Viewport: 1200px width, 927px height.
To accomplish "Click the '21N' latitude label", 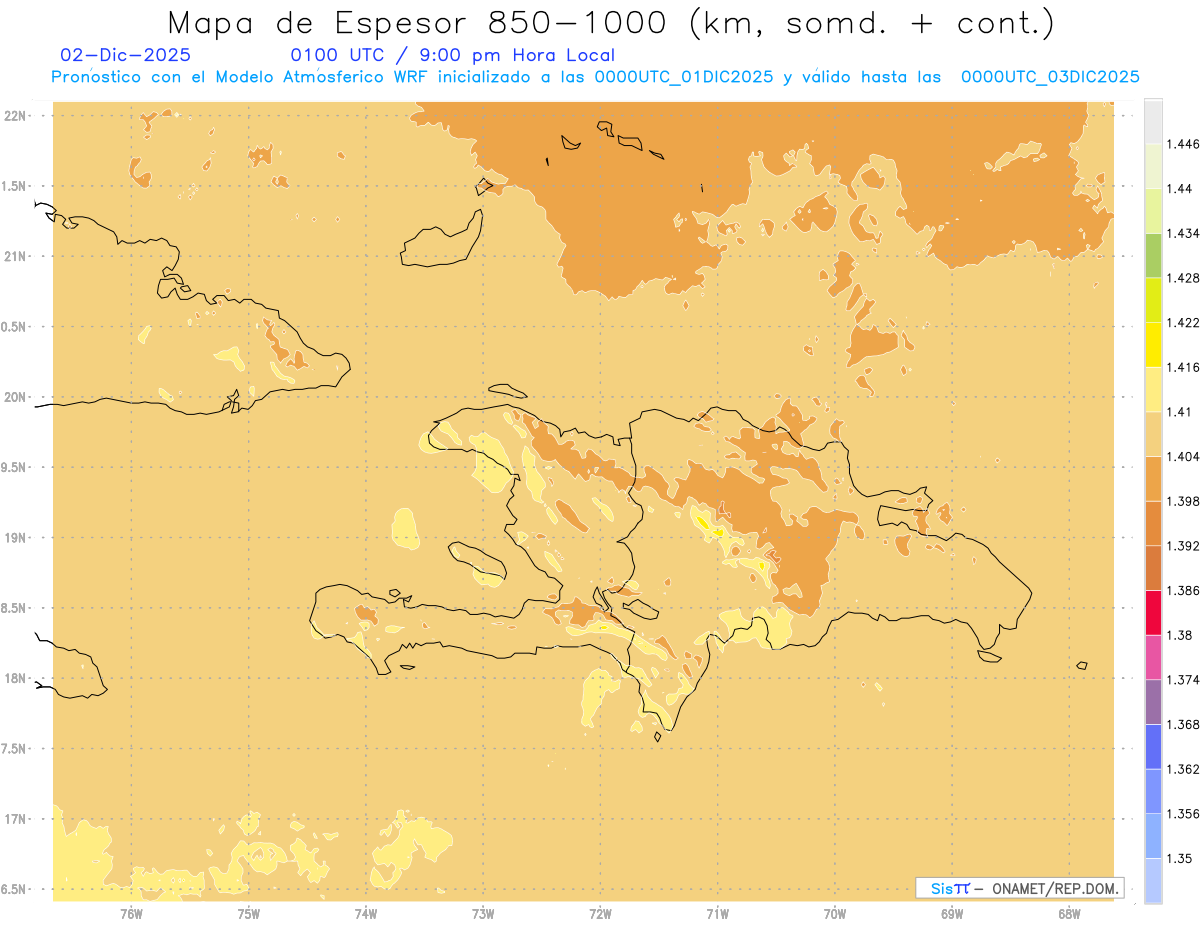I will tap(14, 256).
